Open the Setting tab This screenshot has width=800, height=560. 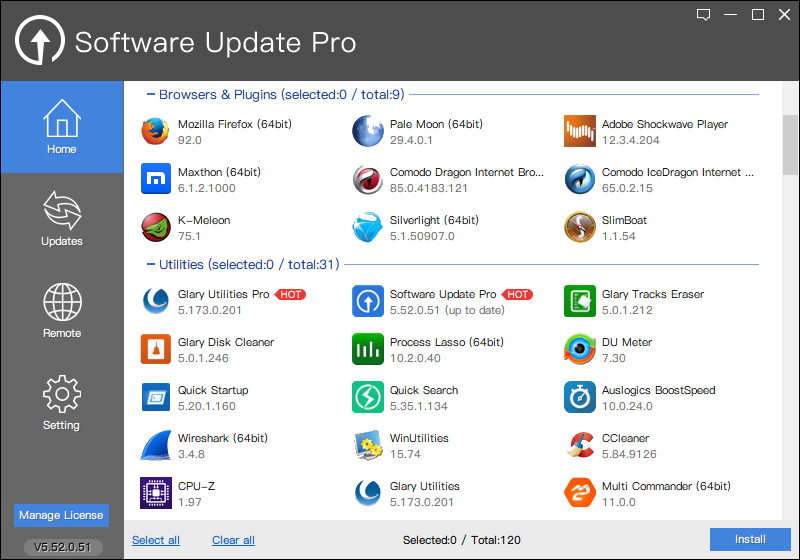pyautogui.click(x=62, y=402)
